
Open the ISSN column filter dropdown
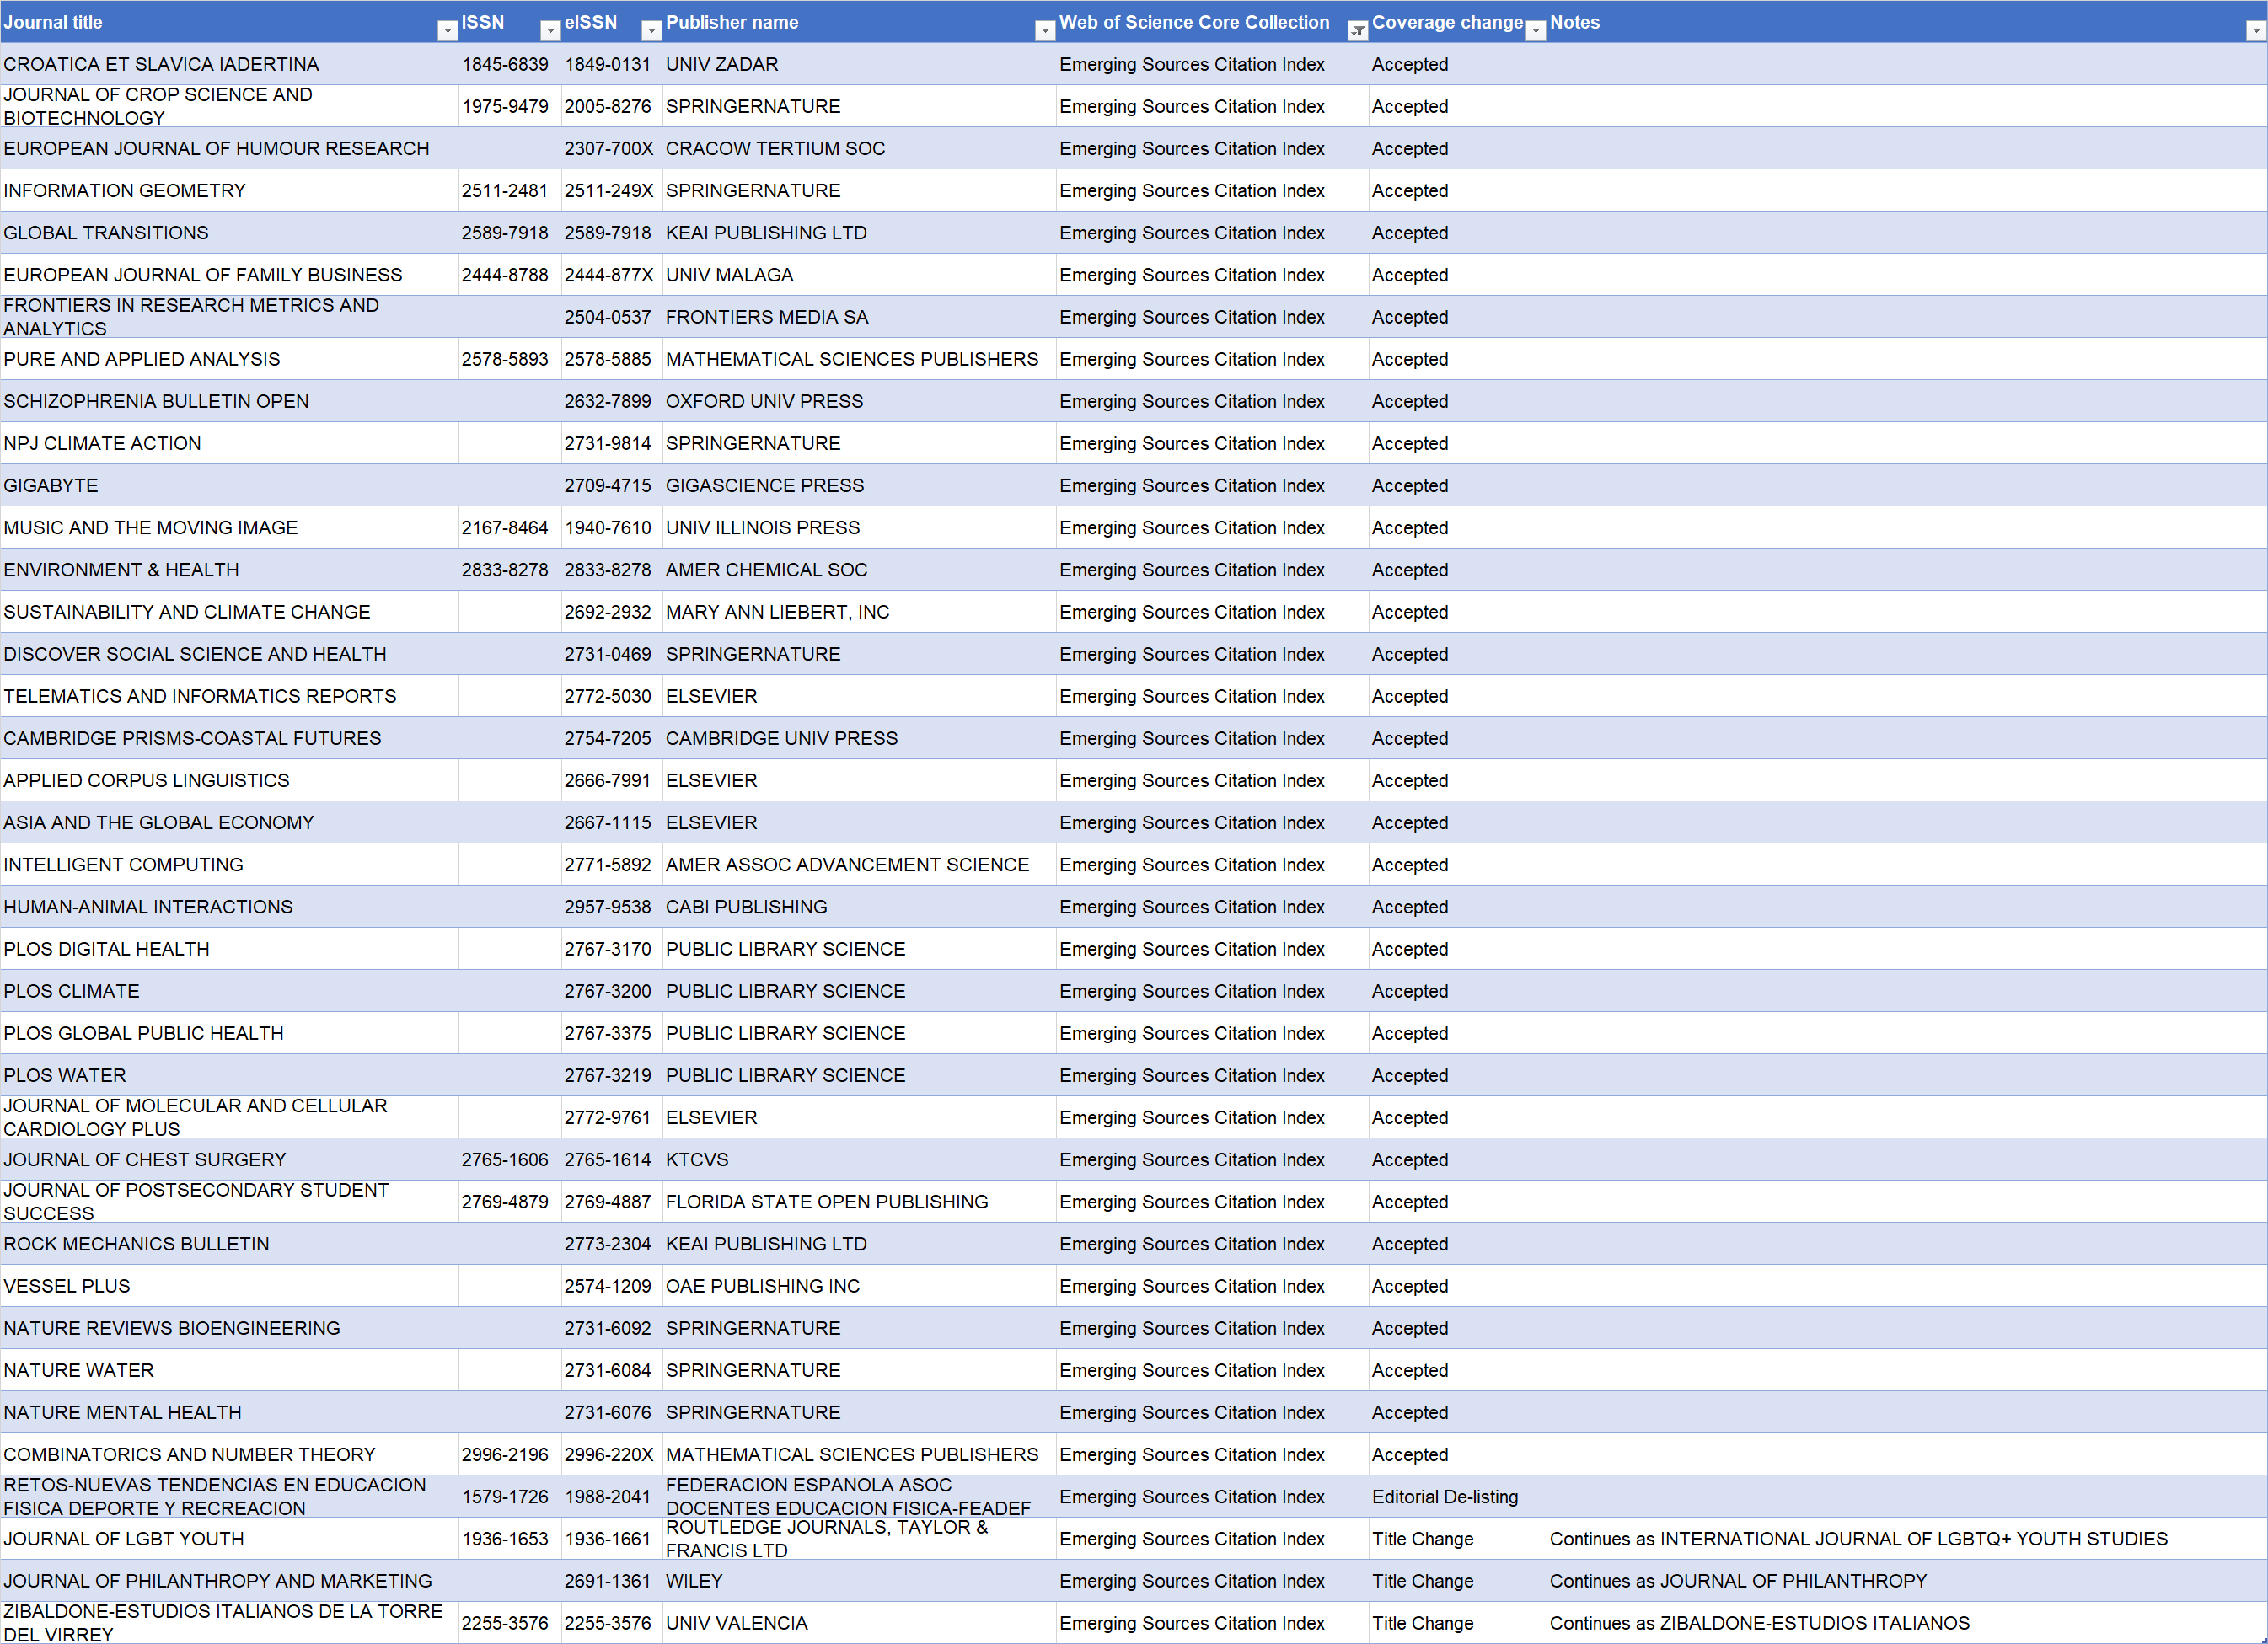[550, 31]
